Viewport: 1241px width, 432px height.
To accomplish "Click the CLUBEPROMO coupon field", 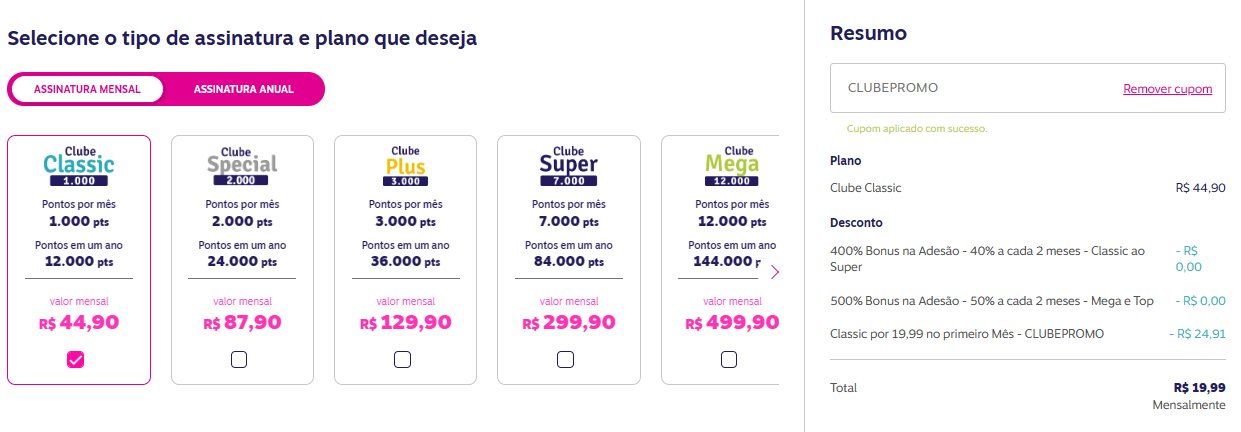I will pos(1027,88).
